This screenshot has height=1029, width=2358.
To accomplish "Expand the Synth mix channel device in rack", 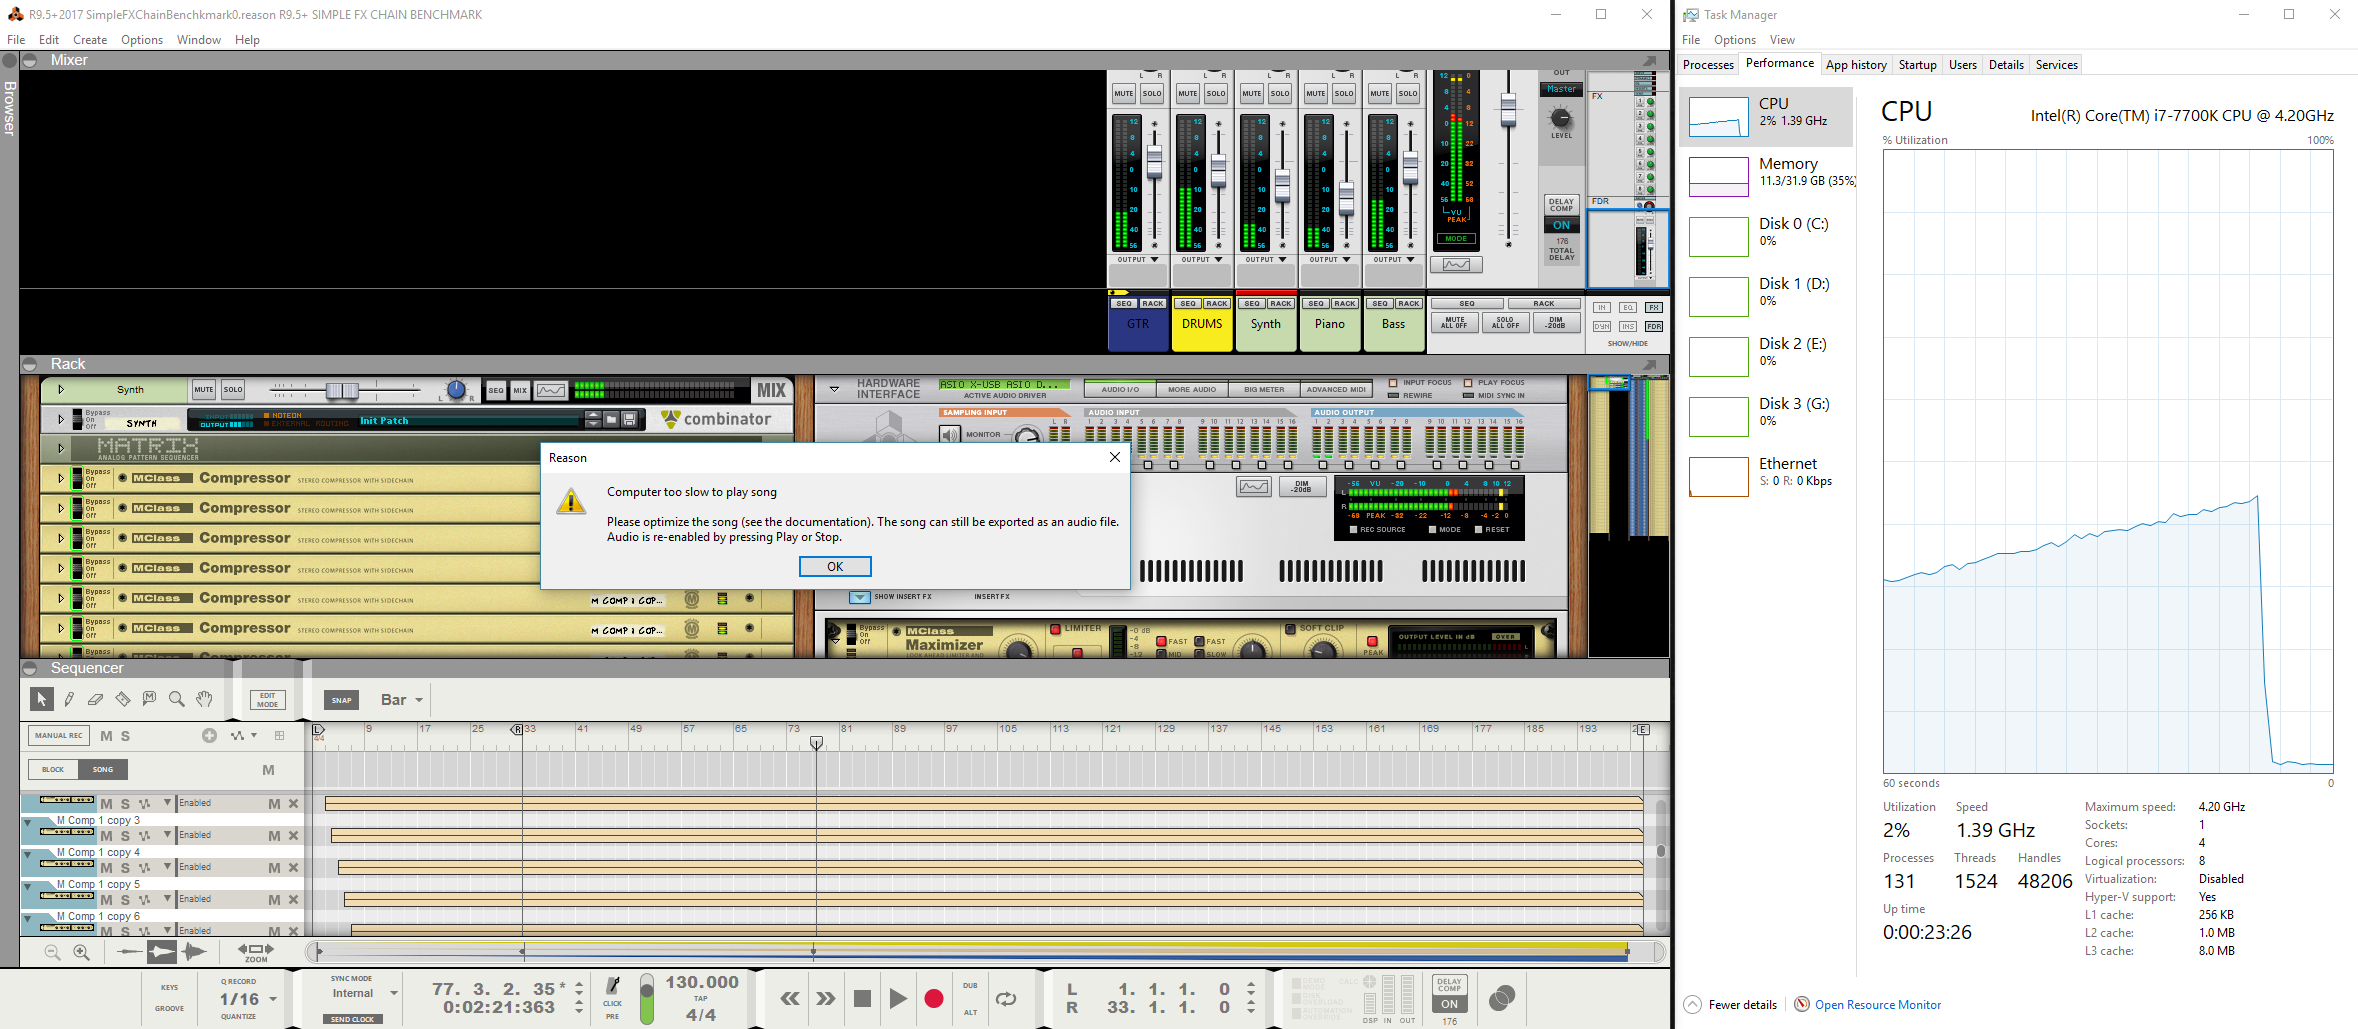I will pos(61,390).
